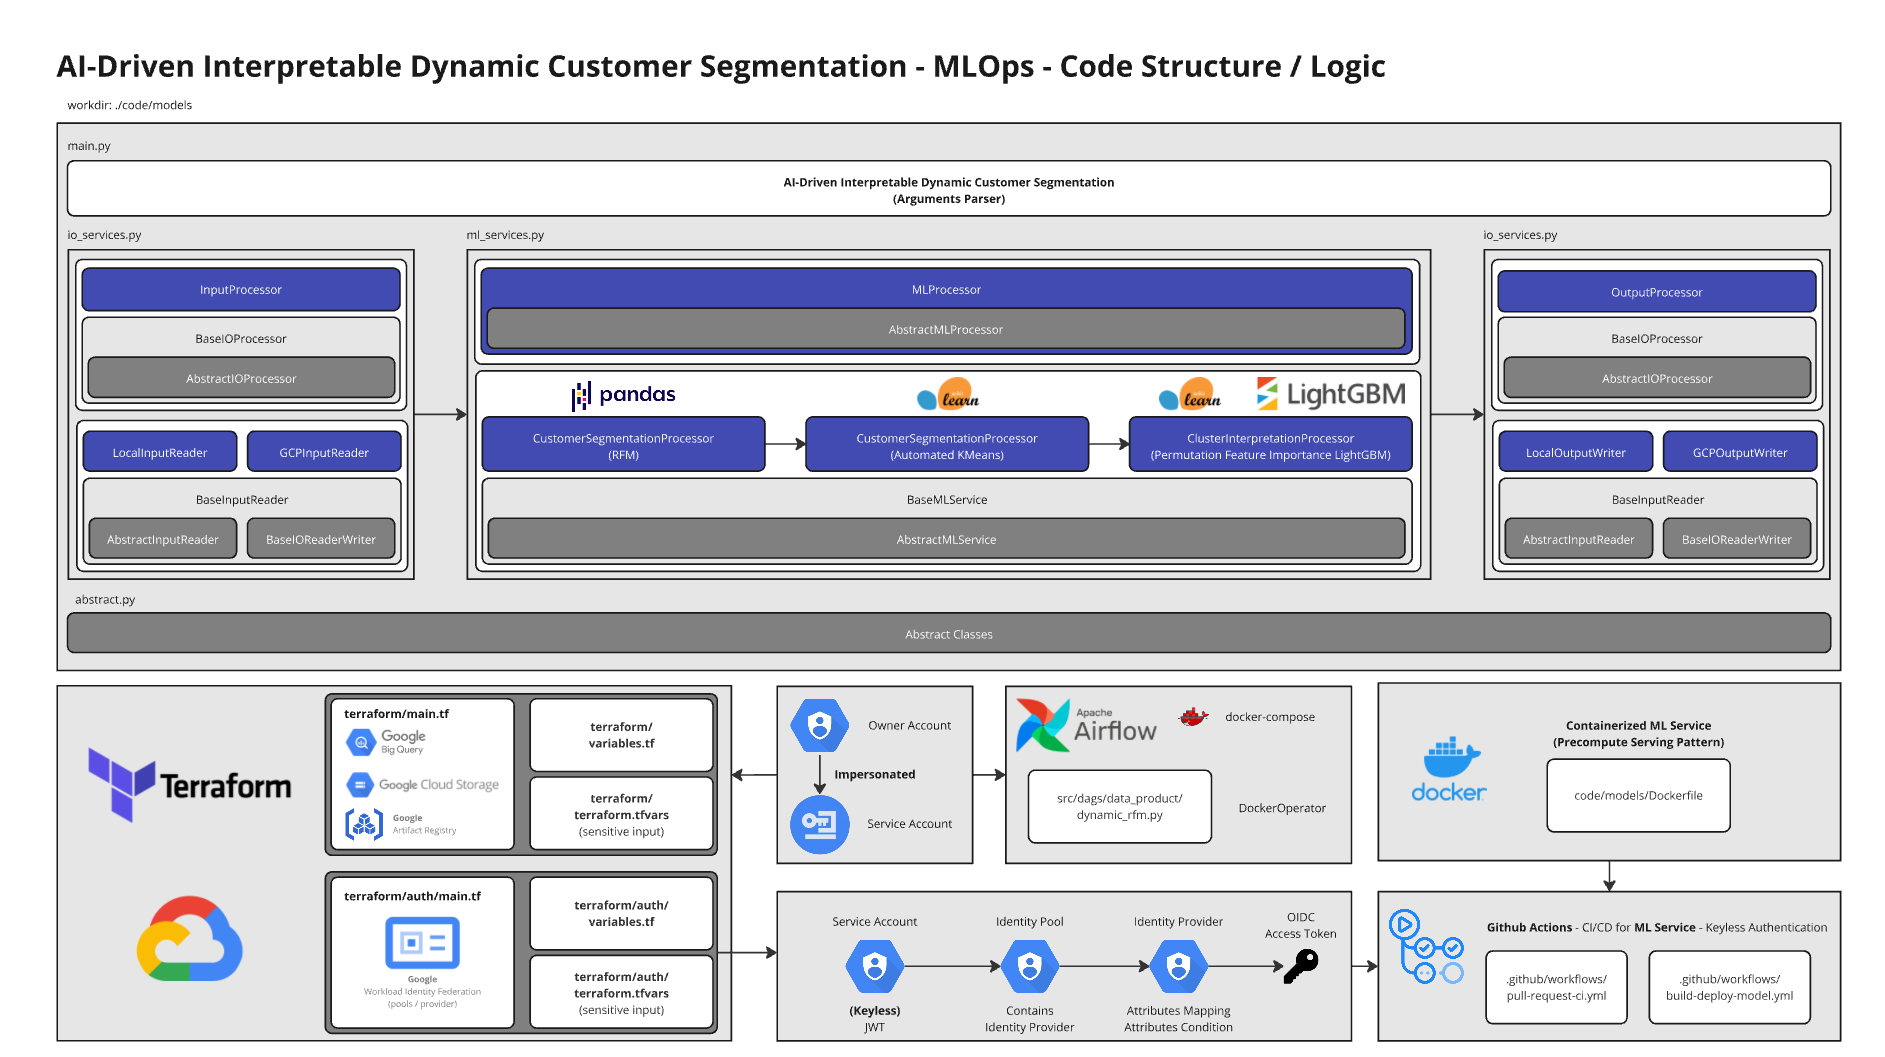Click the Google Cloud Storage icon
This screenshot has height=1057, width=1885.
[x=361, y=785]
